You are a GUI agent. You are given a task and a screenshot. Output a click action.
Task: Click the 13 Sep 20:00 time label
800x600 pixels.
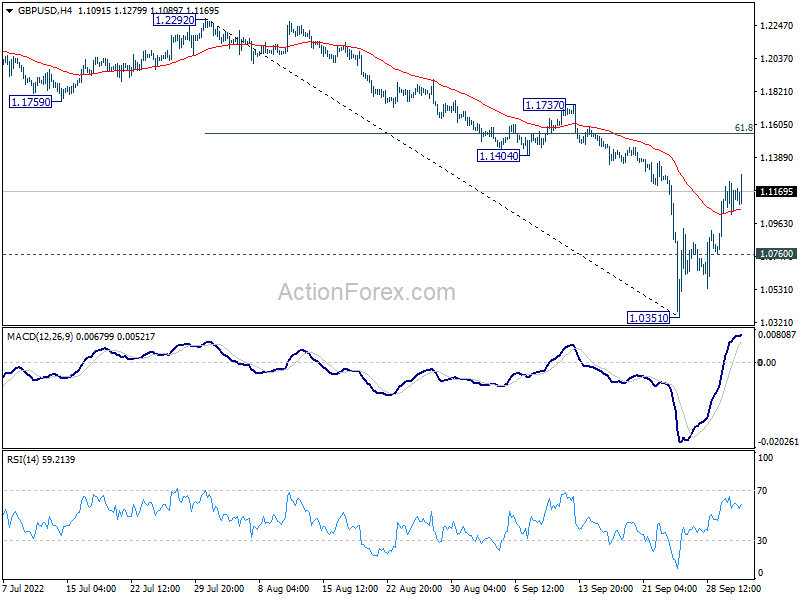pos(606,588)
